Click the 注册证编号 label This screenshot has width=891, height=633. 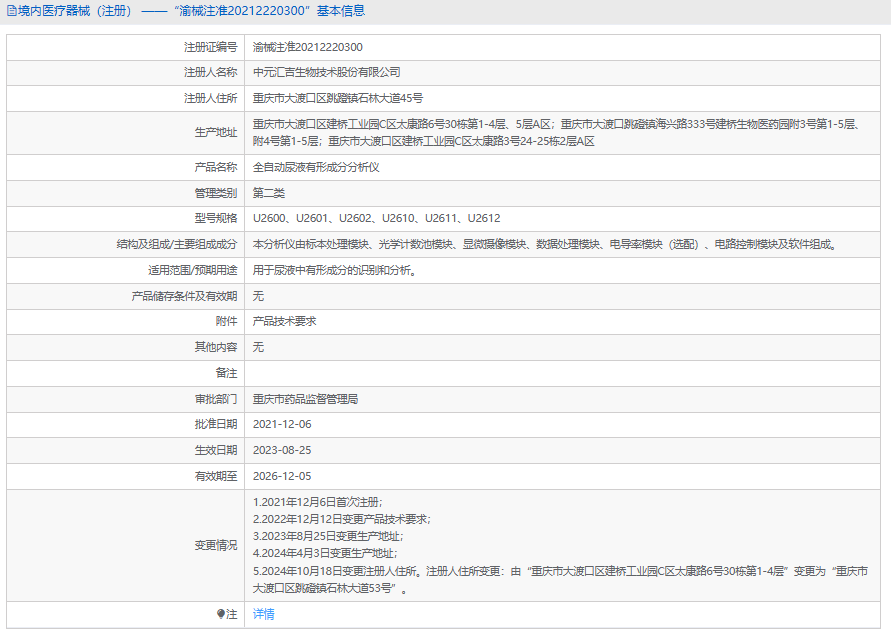pyautogui.click(x=210, y=47)
